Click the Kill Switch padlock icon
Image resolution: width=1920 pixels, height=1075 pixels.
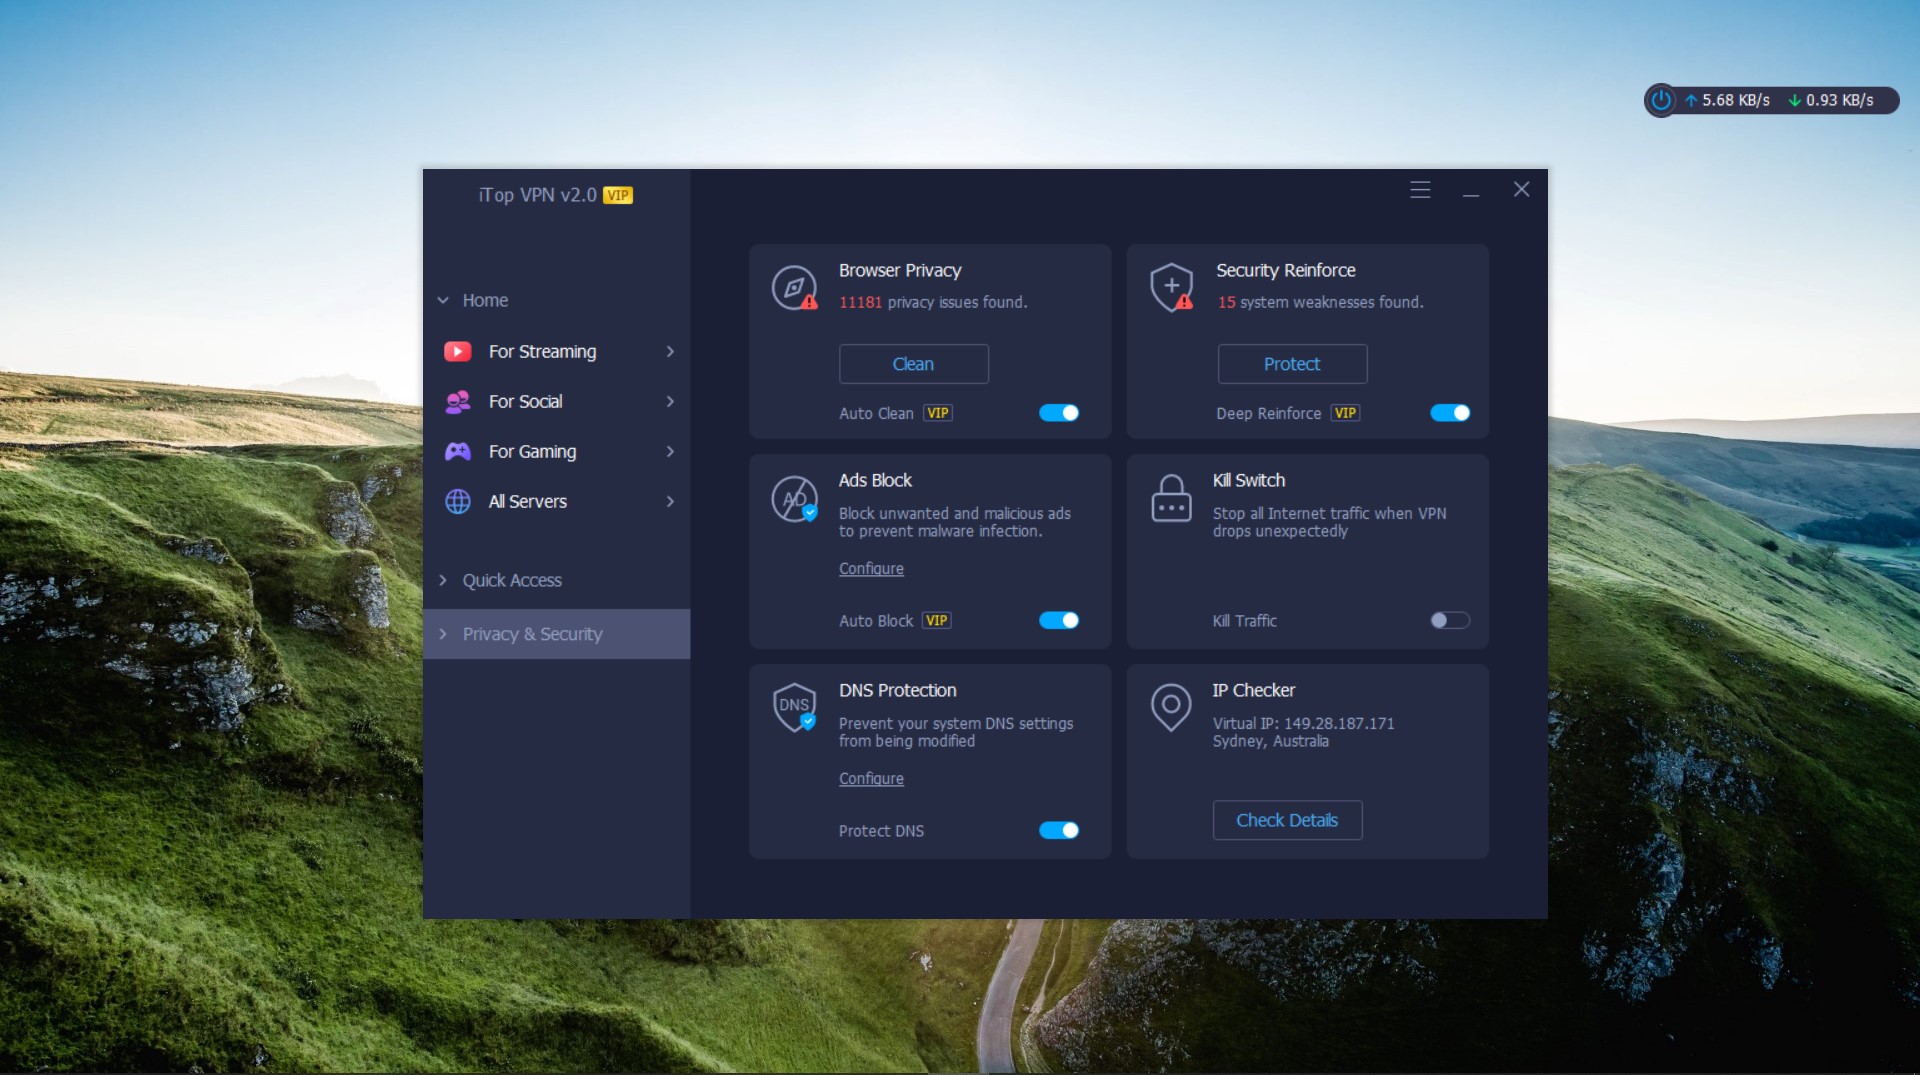(1171, 498)
